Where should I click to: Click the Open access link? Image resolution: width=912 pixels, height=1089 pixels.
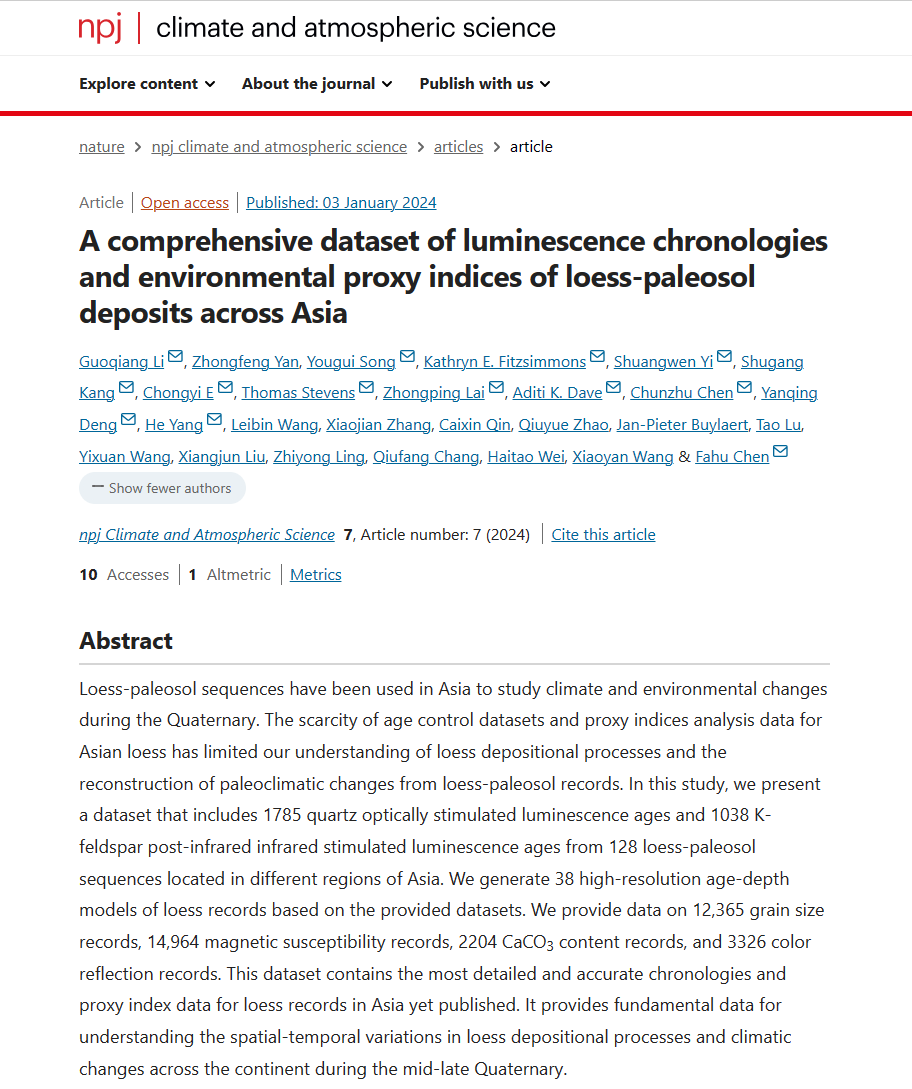tap(185, 203)
